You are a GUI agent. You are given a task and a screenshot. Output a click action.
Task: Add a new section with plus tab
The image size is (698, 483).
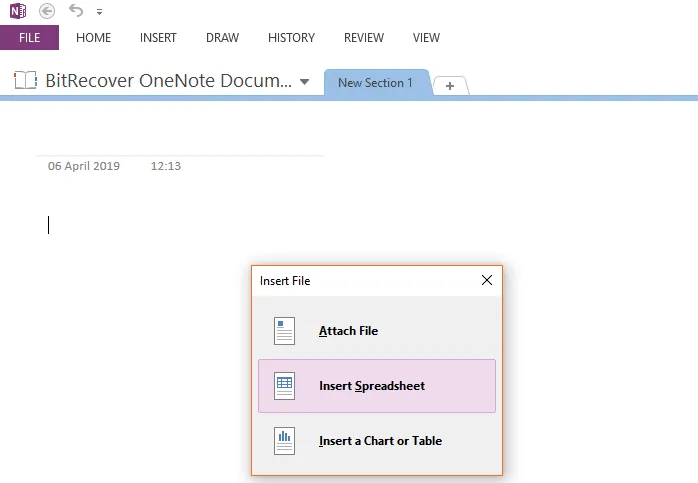coord(450,86)
